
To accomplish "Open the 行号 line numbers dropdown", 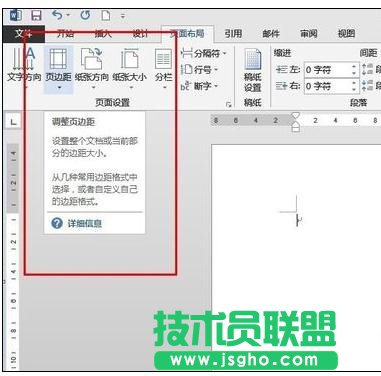I will [200, 70].
